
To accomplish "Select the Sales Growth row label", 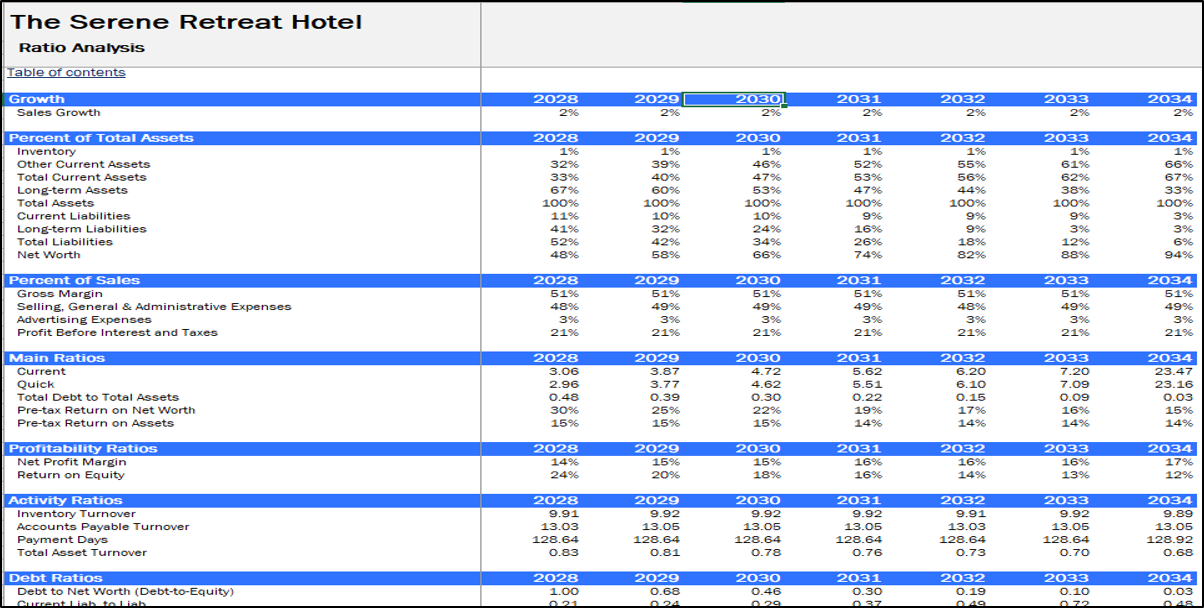I will coord(58,112).
